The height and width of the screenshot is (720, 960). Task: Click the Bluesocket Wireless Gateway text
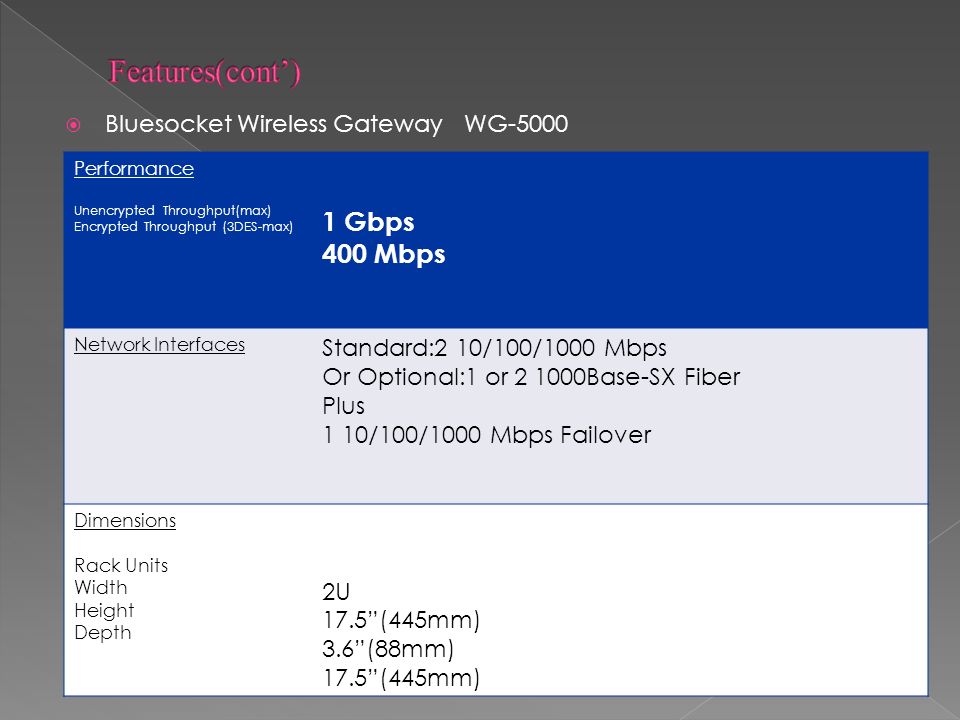pyautogui.click(x=274, y=124)
